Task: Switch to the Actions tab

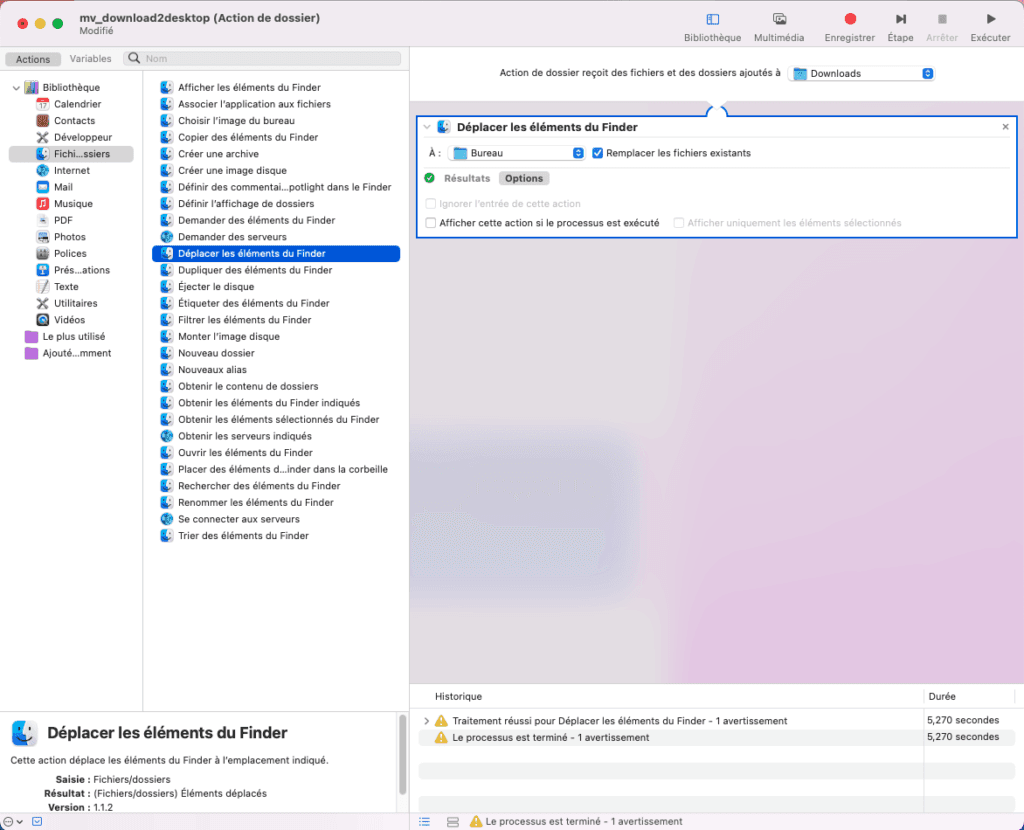Action: (33, 59)
